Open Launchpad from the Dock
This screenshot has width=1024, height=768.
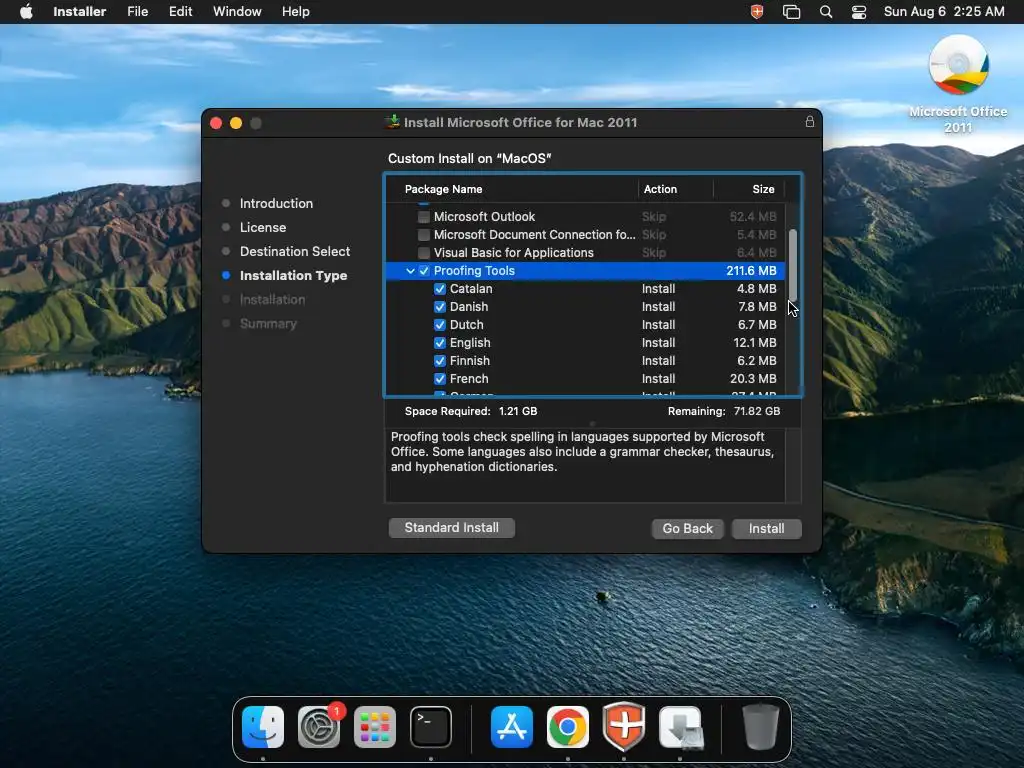pos(375,727)
